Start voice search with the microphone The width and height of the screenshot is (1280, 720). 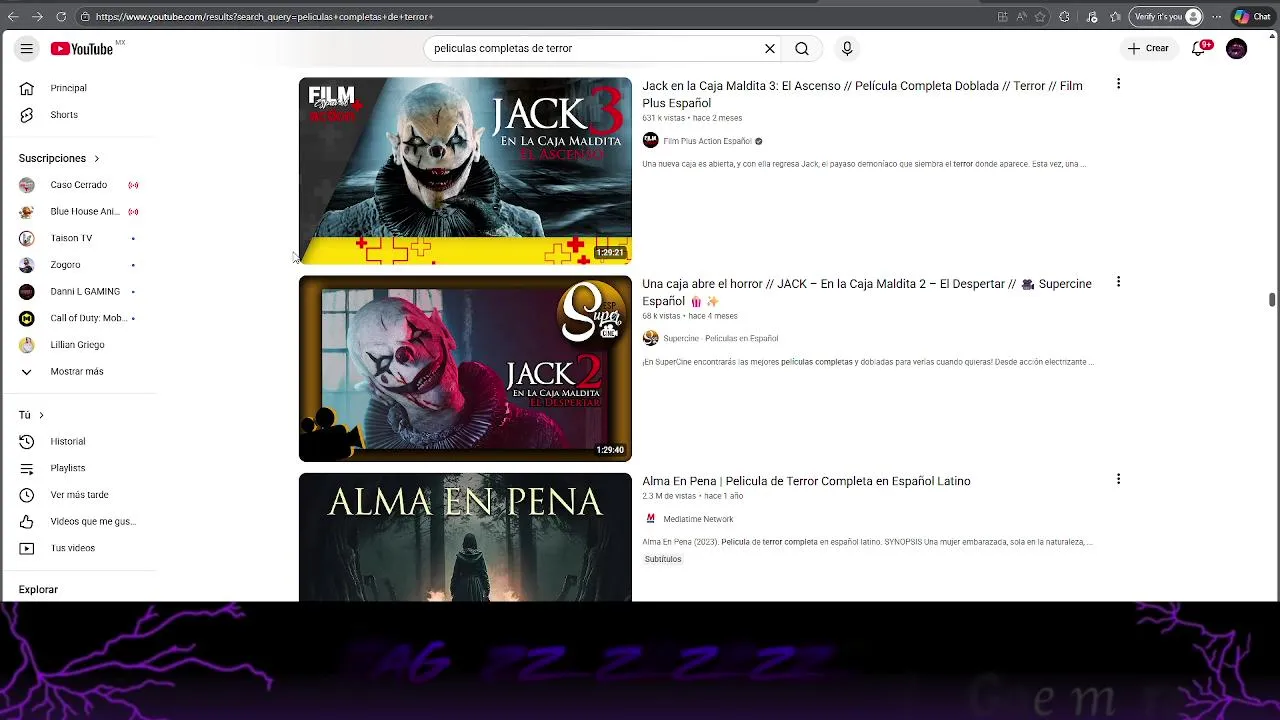point(847,48)
